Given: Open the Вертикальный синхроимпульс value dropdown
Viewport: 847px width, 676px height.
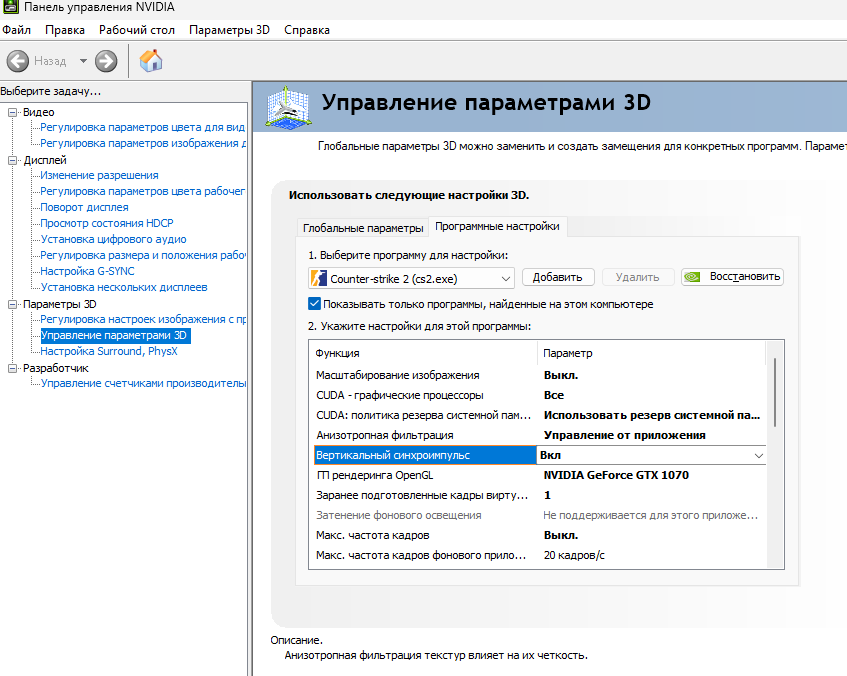Looking at the screenshot, I should 759,456.
